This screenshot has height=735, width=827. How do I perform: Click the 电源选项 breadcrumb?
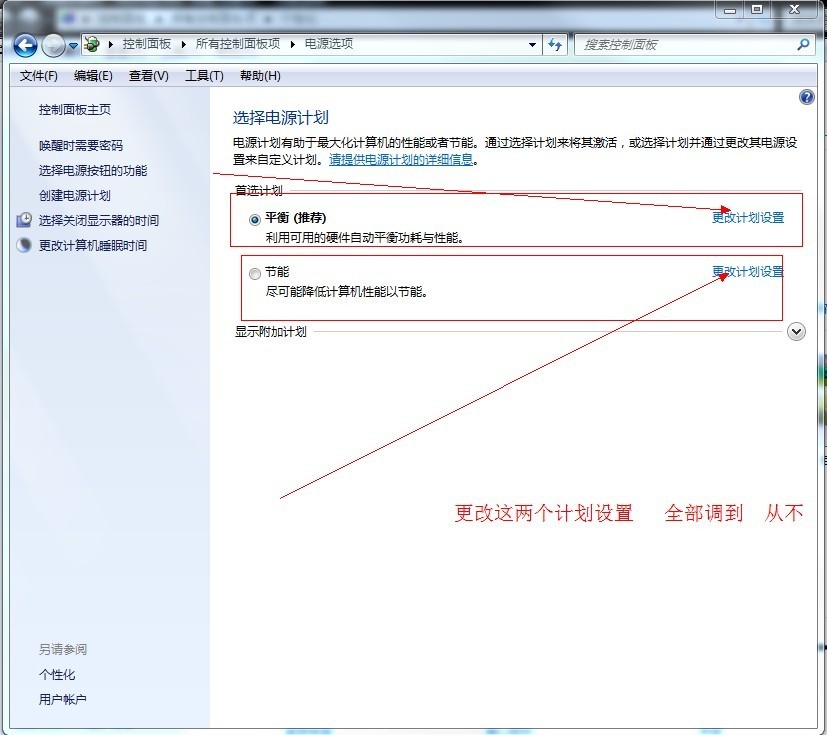click(329, 44)
